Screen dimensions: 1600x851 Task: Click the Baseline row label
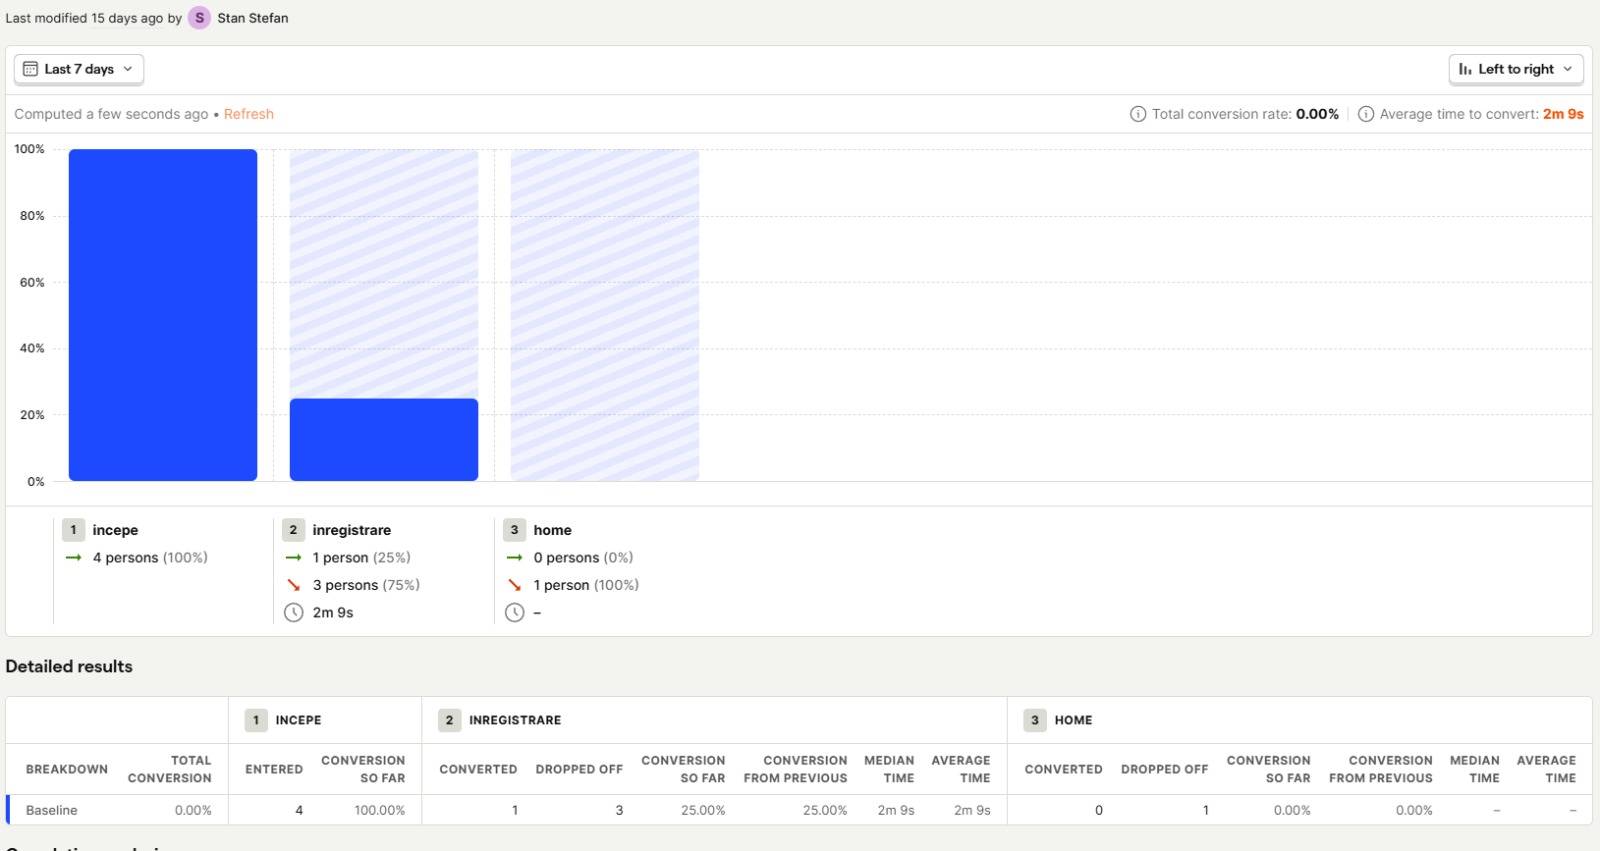click(52, 810)
